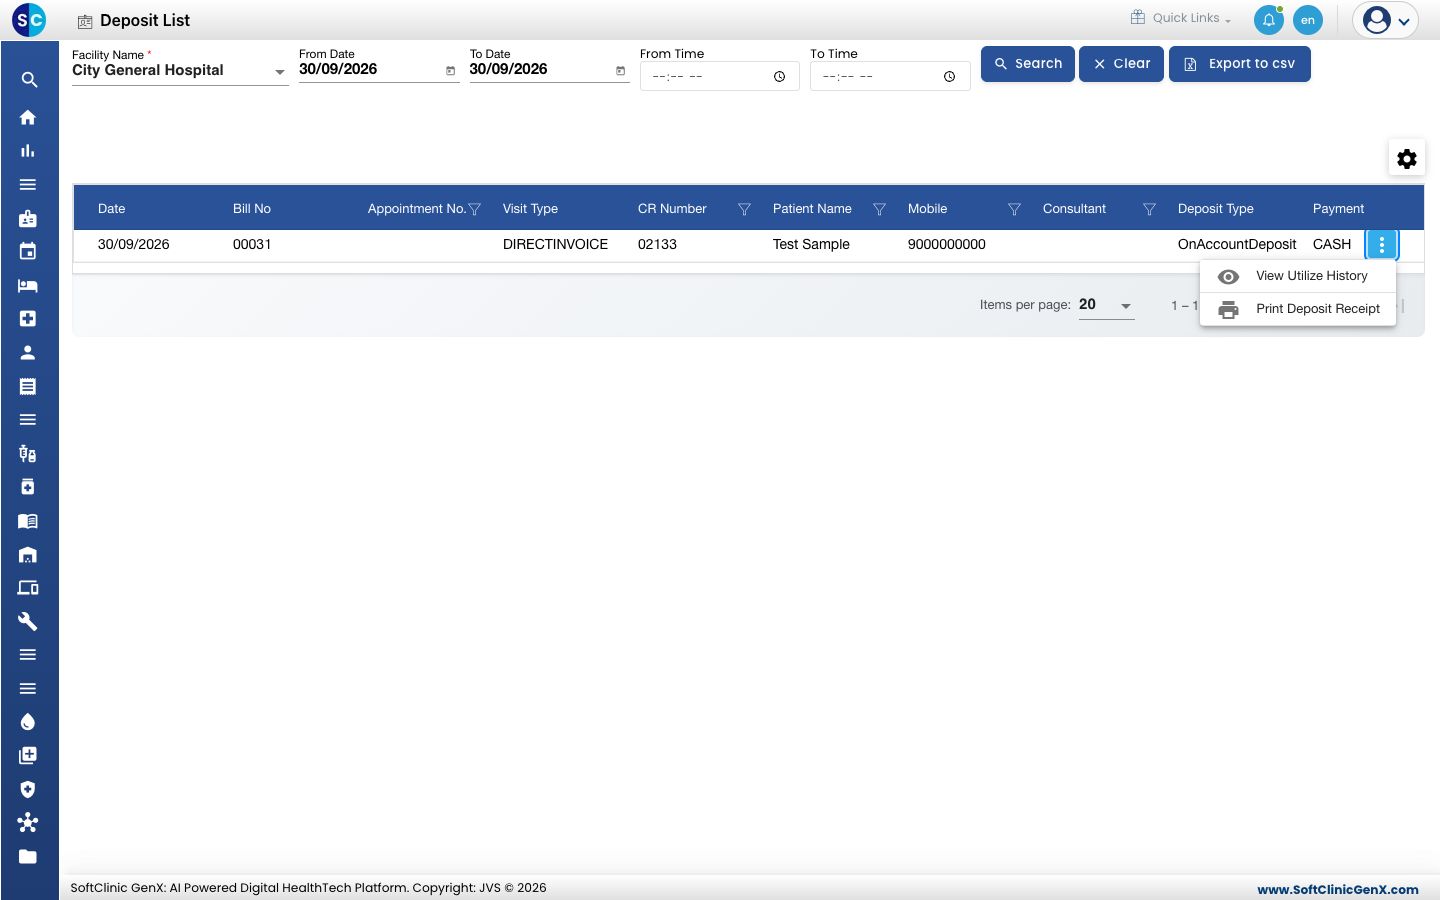Open the person profile sidebar icon
The image size is (1440, 900).
click(28, 353)
